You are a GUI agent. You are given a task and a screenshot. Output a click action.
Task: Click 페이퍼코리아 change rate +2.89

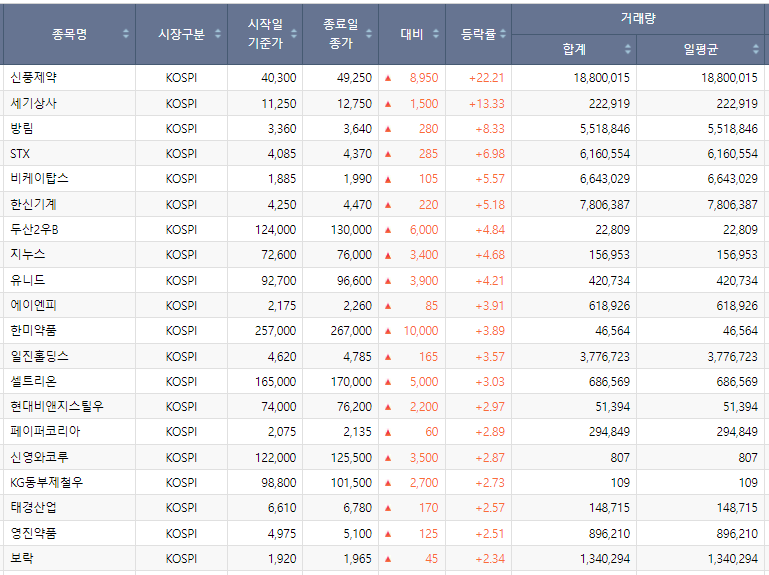coord(489,432)
